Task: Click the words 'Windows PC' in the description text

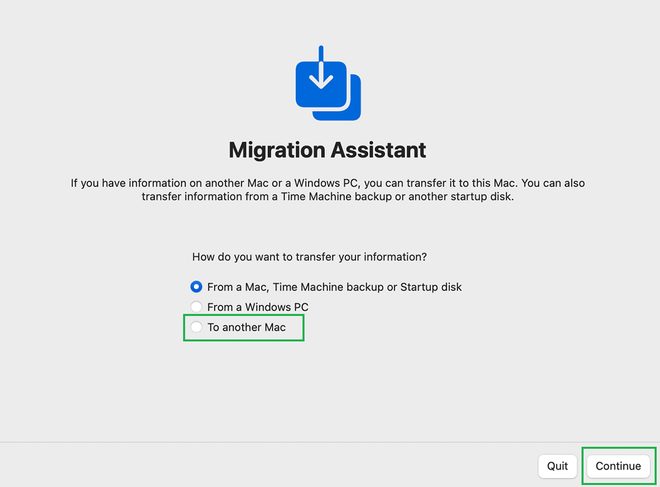Action: click(327, 183)
